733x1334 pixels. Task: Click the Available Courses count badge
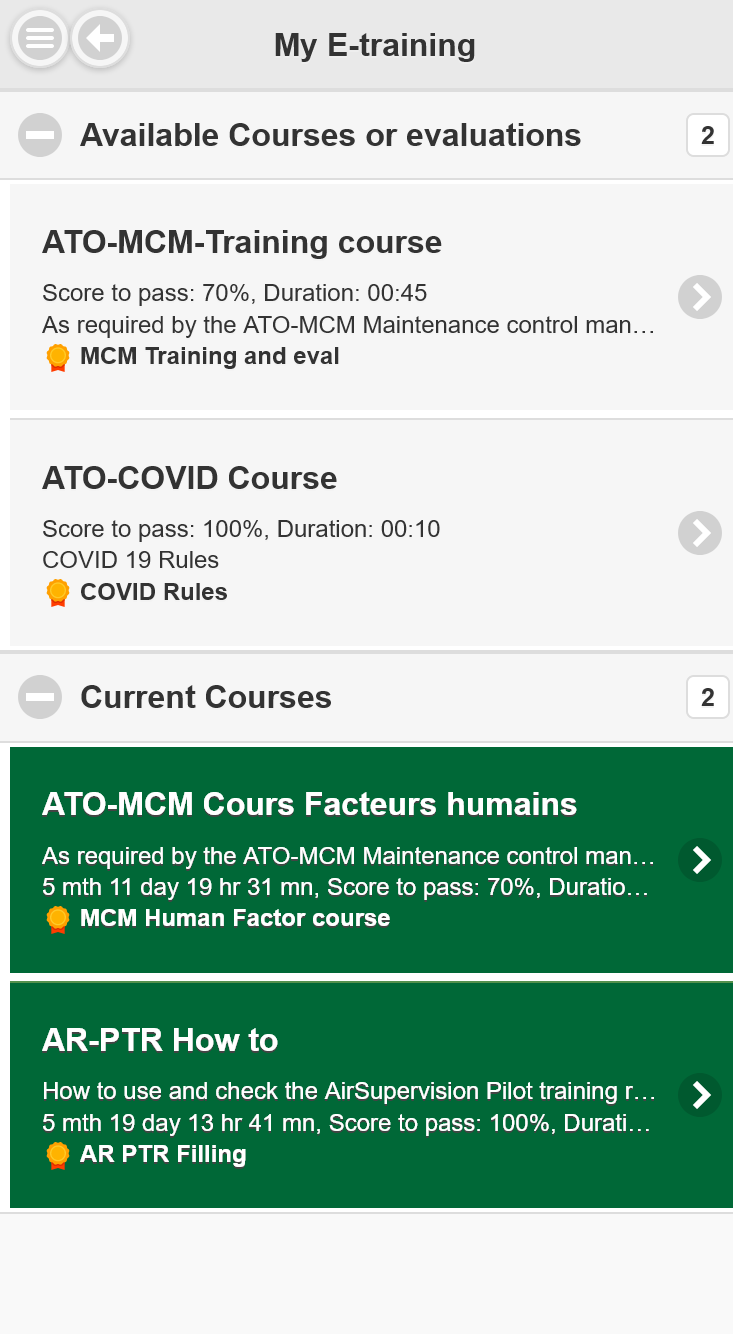tap(707, 136)
